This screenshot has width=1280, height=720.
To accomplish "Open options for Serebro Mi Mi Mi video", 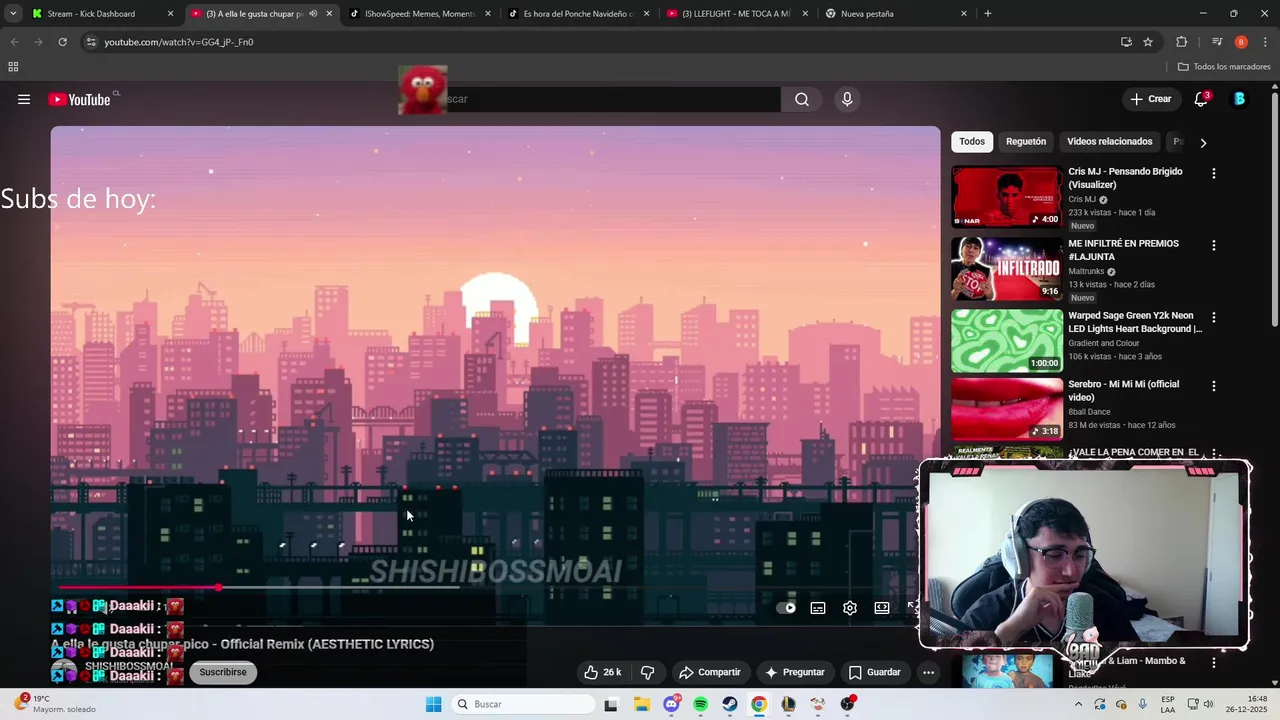I will [1214, 386].
